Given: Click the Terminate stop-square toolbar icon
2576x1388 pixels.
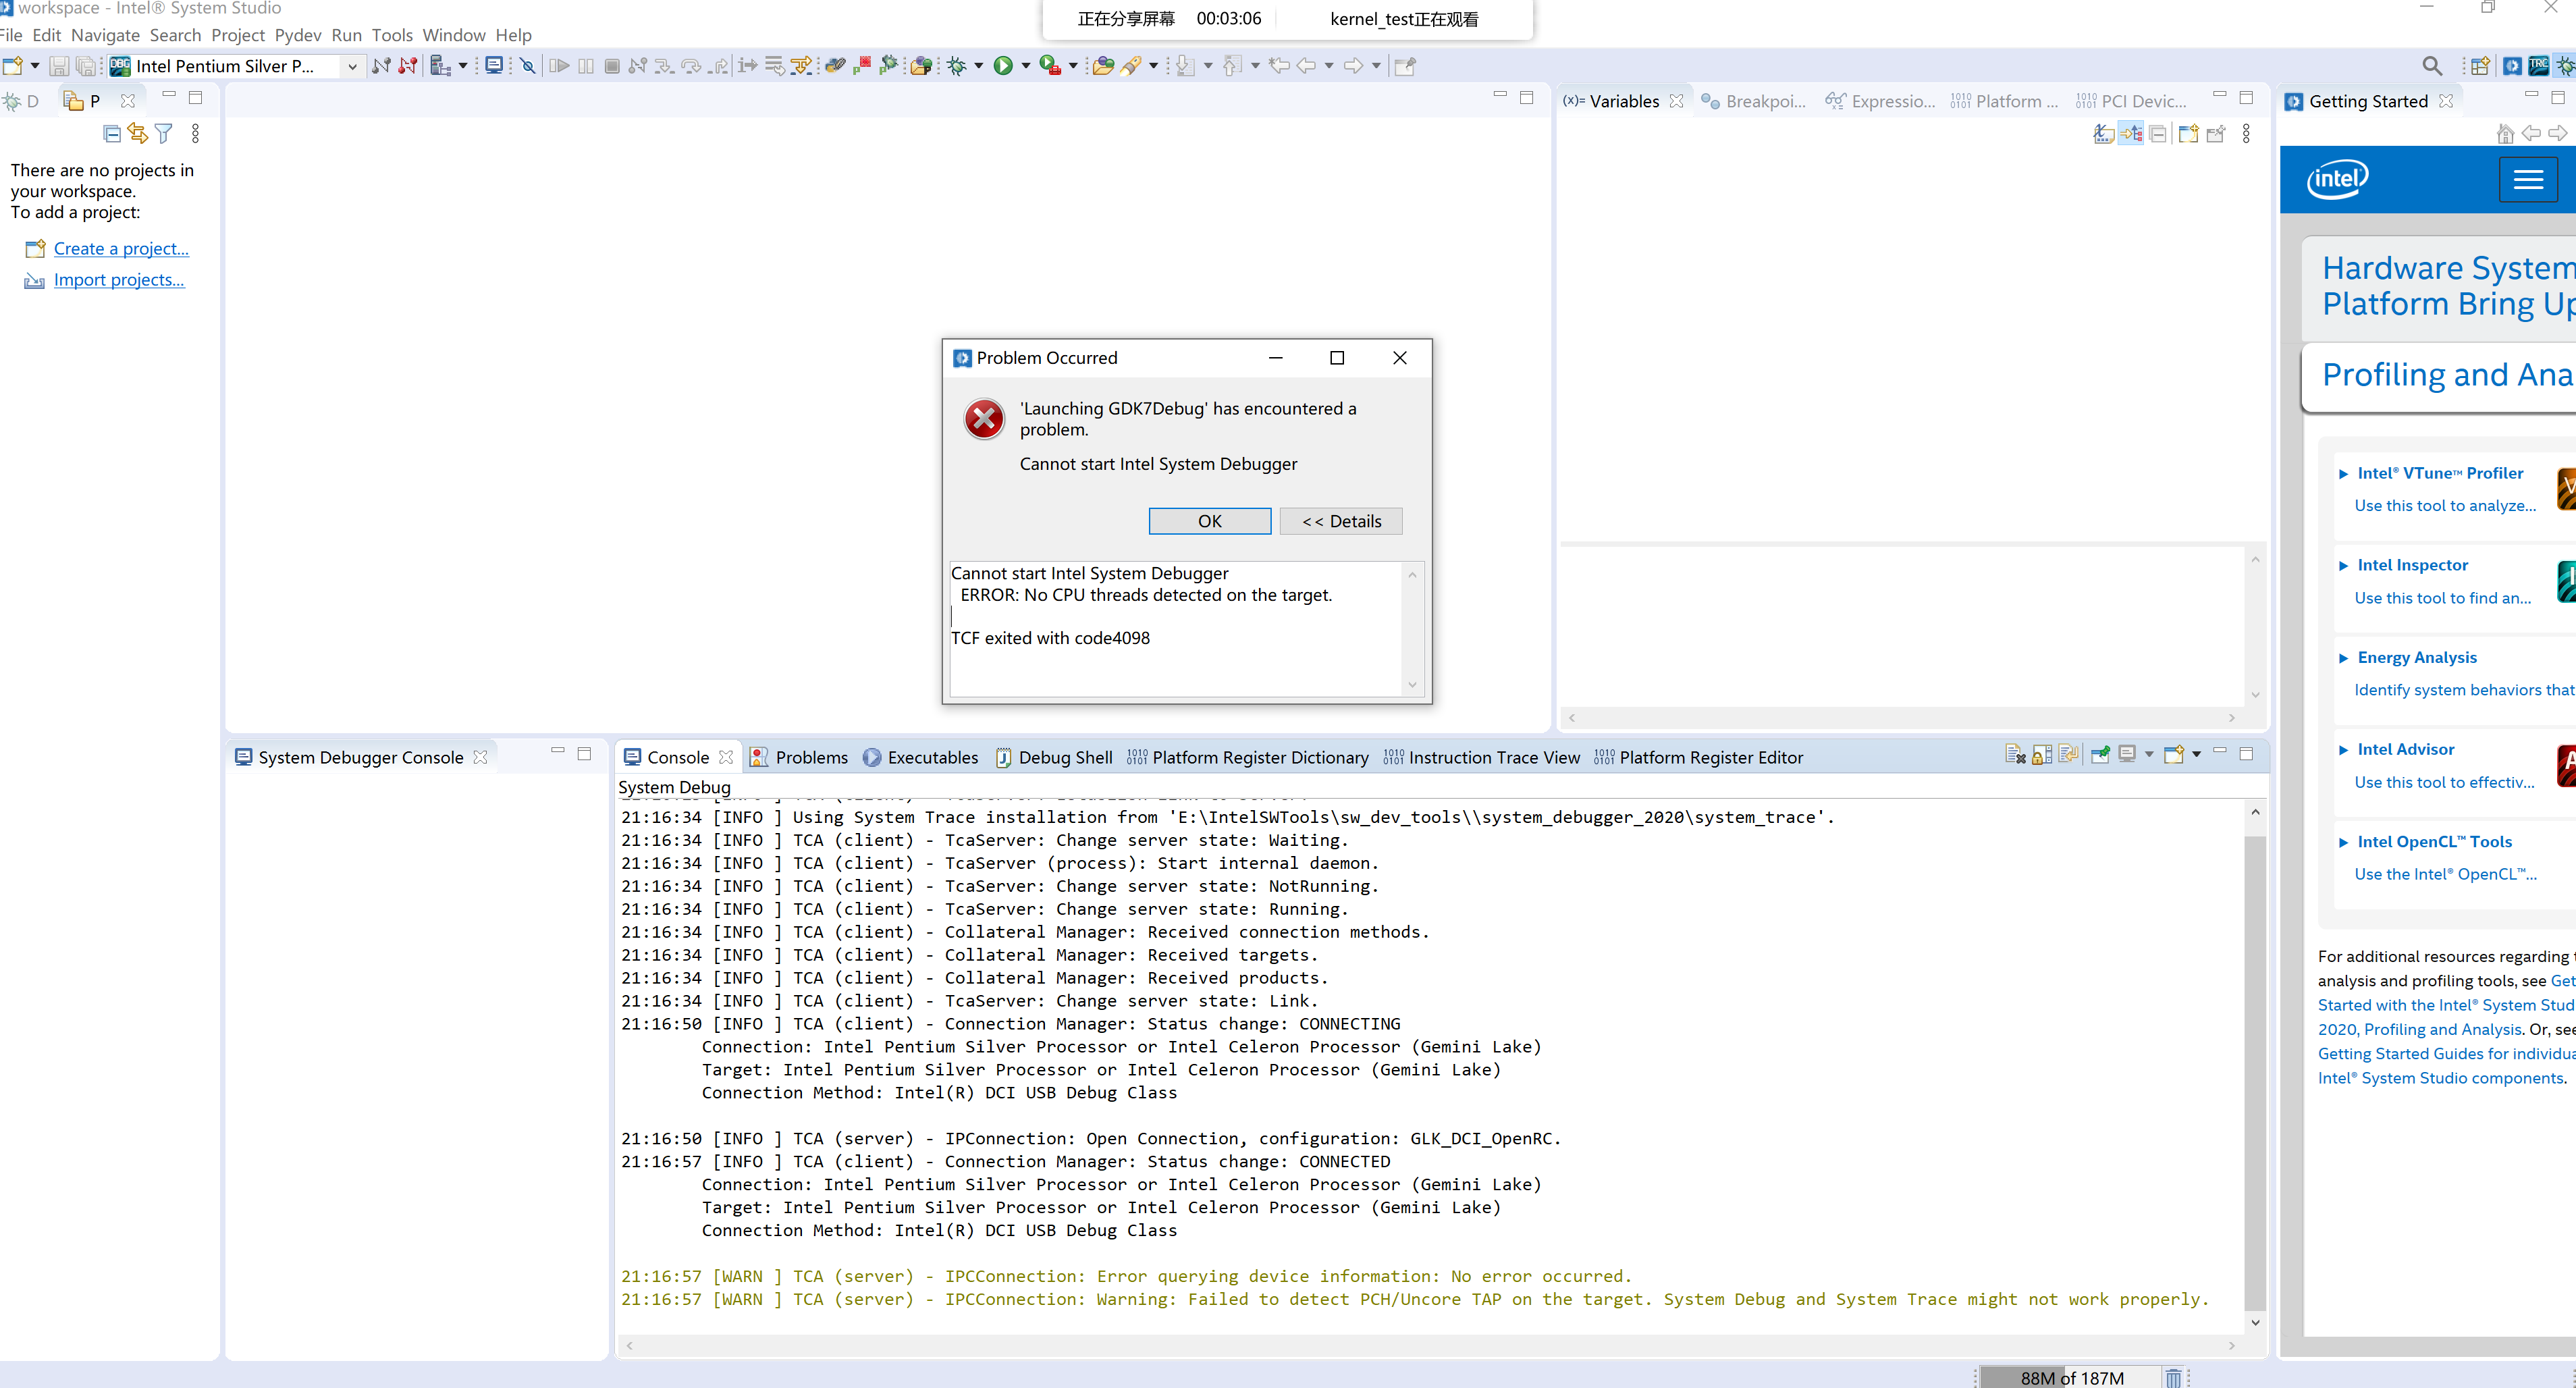Looking at the screenshot, I should [612, 66].
